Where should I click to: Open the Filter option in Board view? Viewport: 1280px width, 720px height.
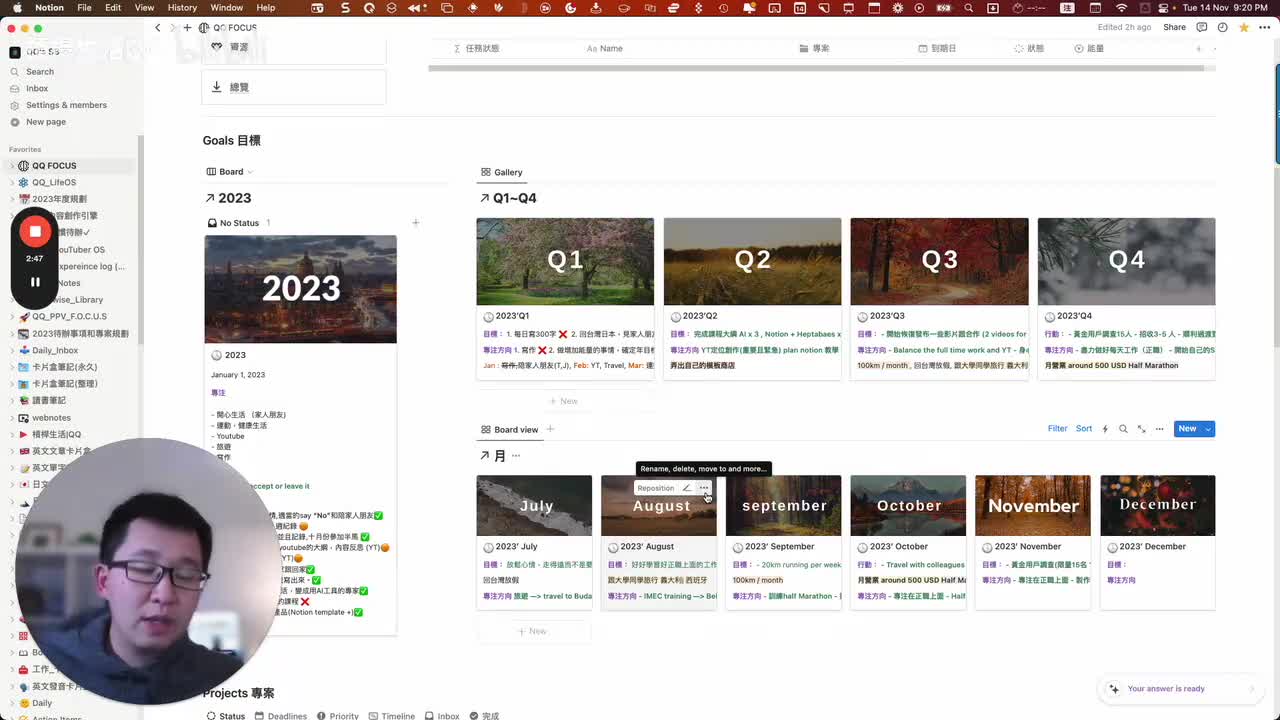click(x=1057, y=429)
